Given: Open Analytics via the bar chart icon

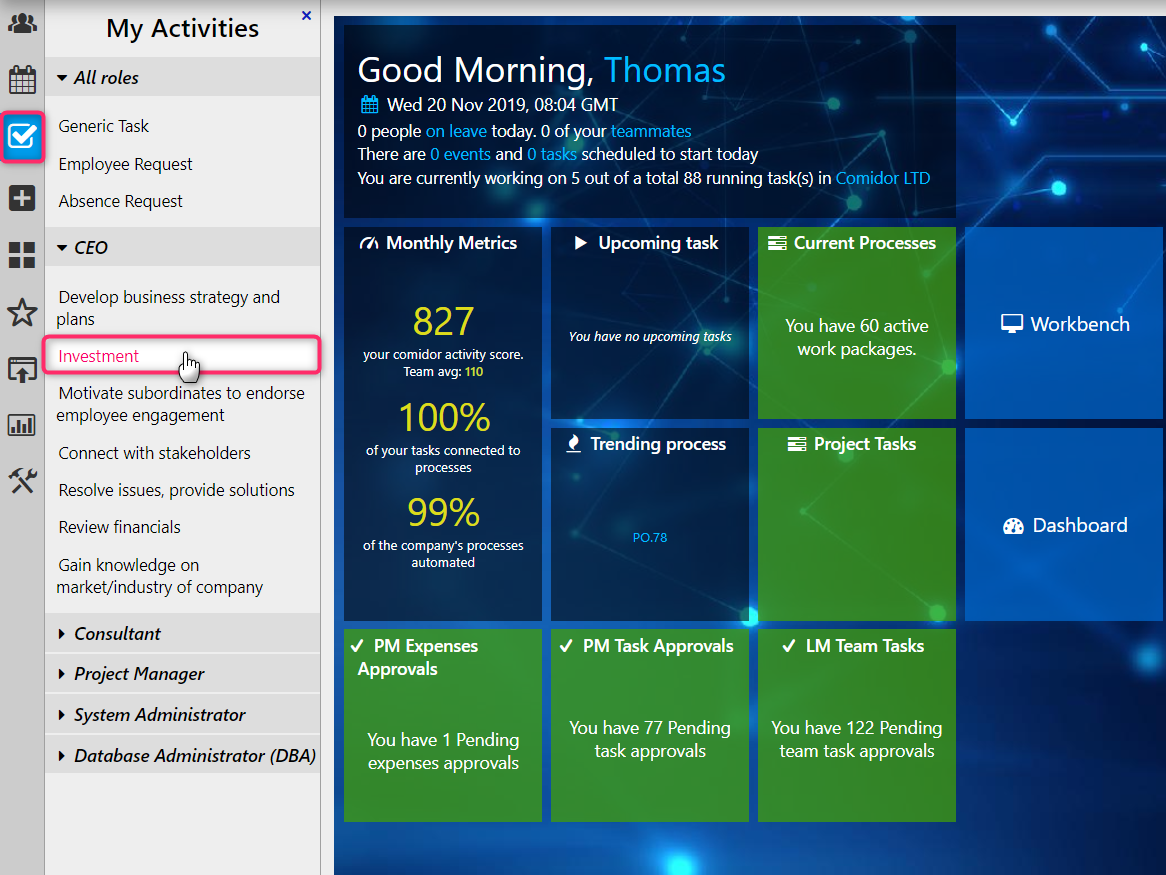Looking at the screenshot, I should [x=21, y=425].
